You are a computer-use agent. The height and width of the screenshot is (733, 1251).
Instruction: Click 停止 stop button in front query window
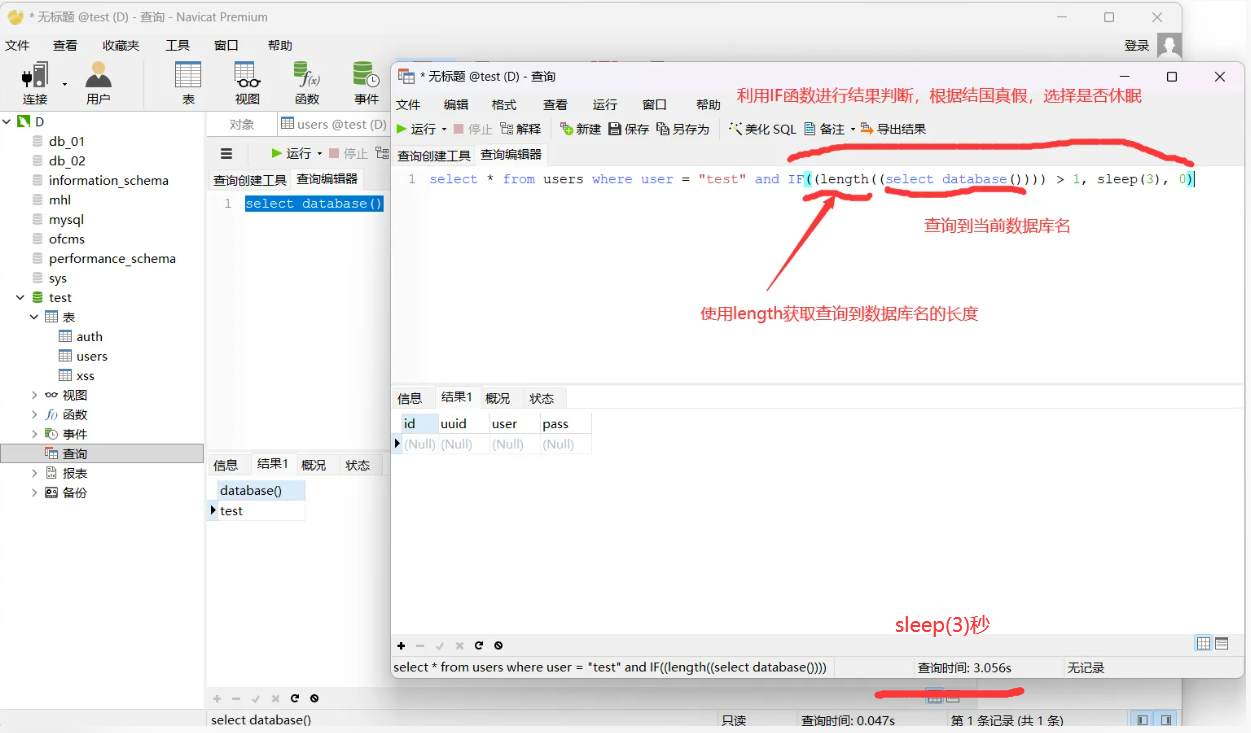tap(473, 129)
